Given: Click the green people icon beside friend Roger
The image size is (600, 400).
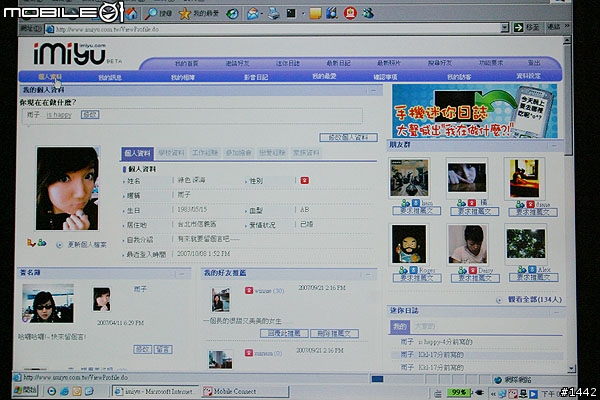Looking at the screenshot, I should (x=403, y=270).
